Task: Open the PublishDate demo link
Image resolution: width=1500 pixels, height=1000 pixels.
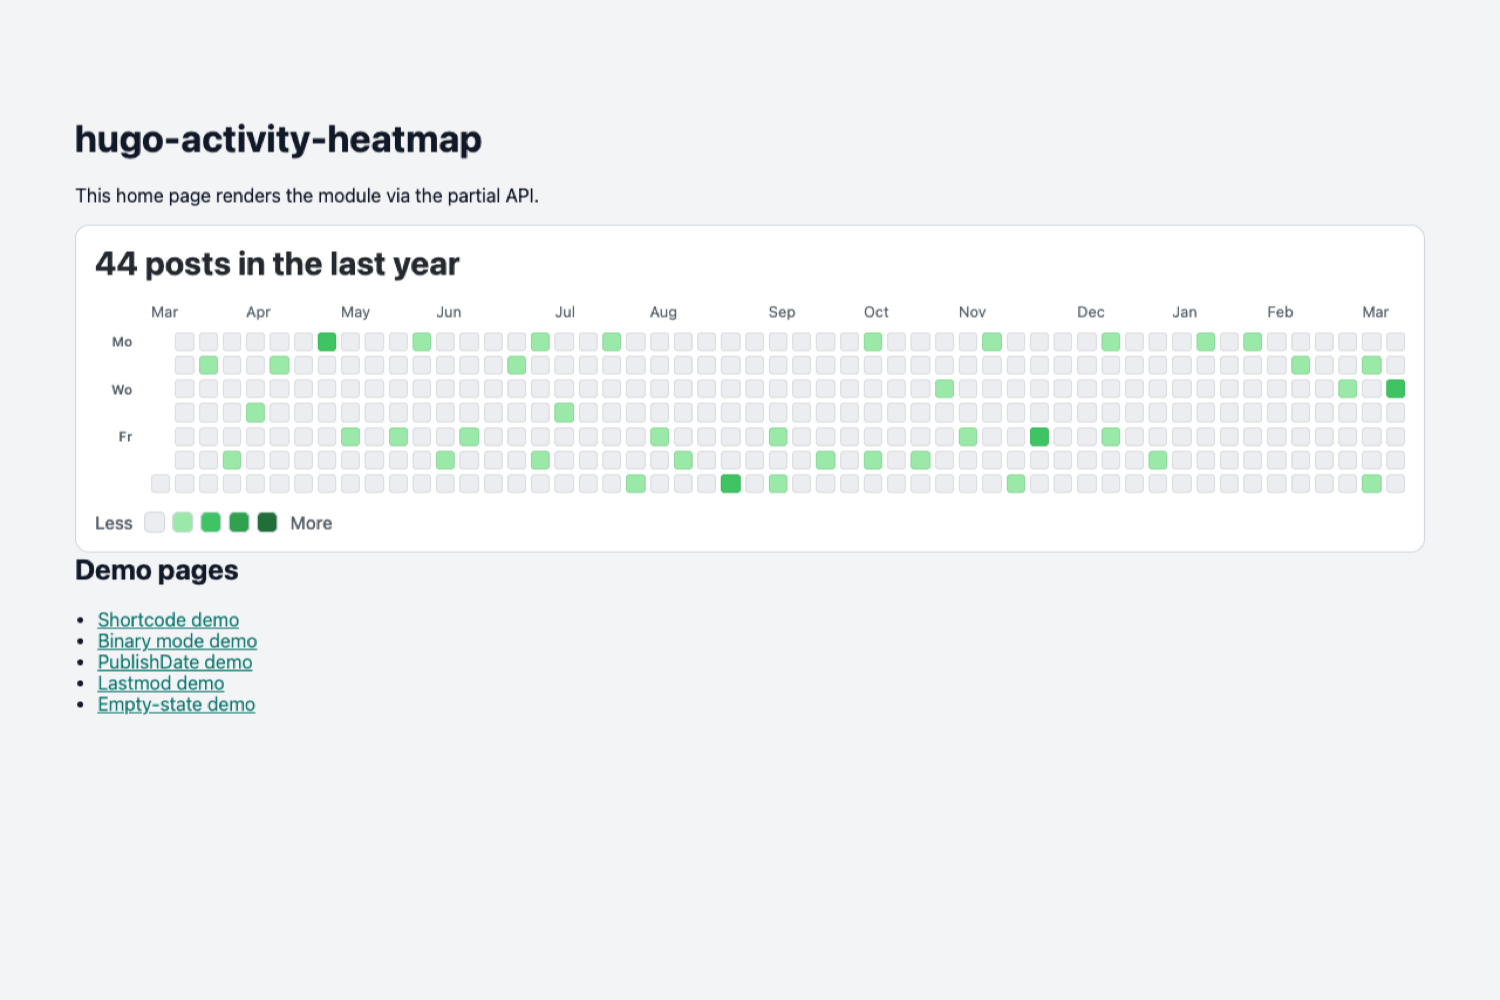Action: point(174,662)
